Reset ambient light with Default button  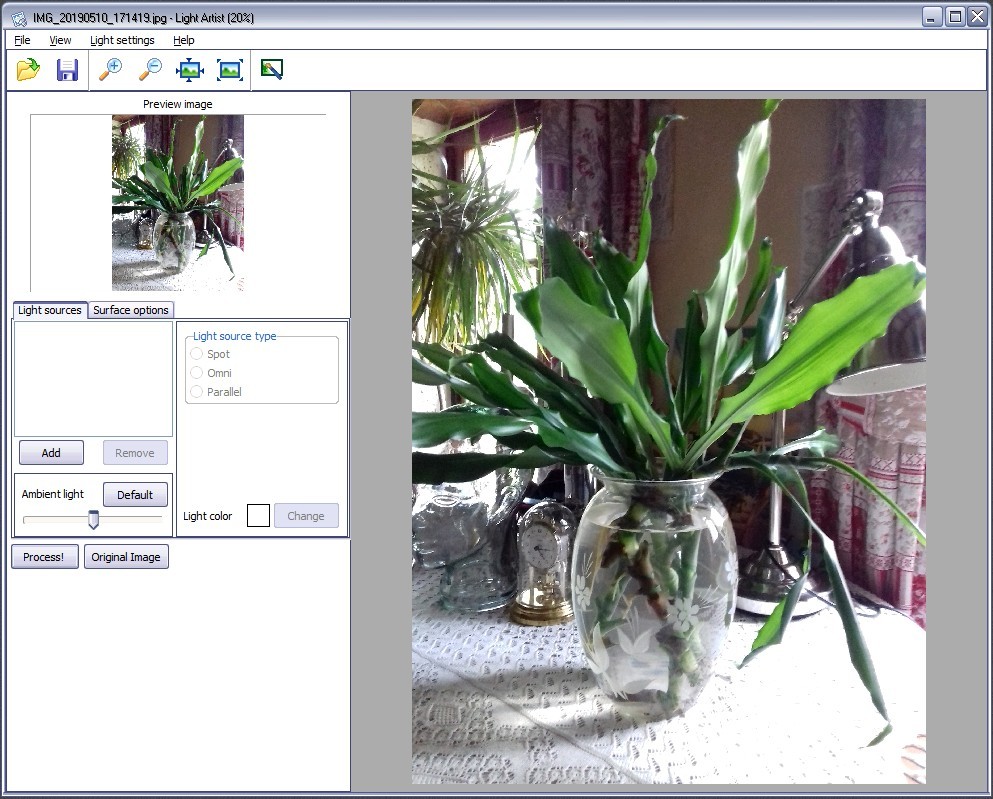point(135,494)
